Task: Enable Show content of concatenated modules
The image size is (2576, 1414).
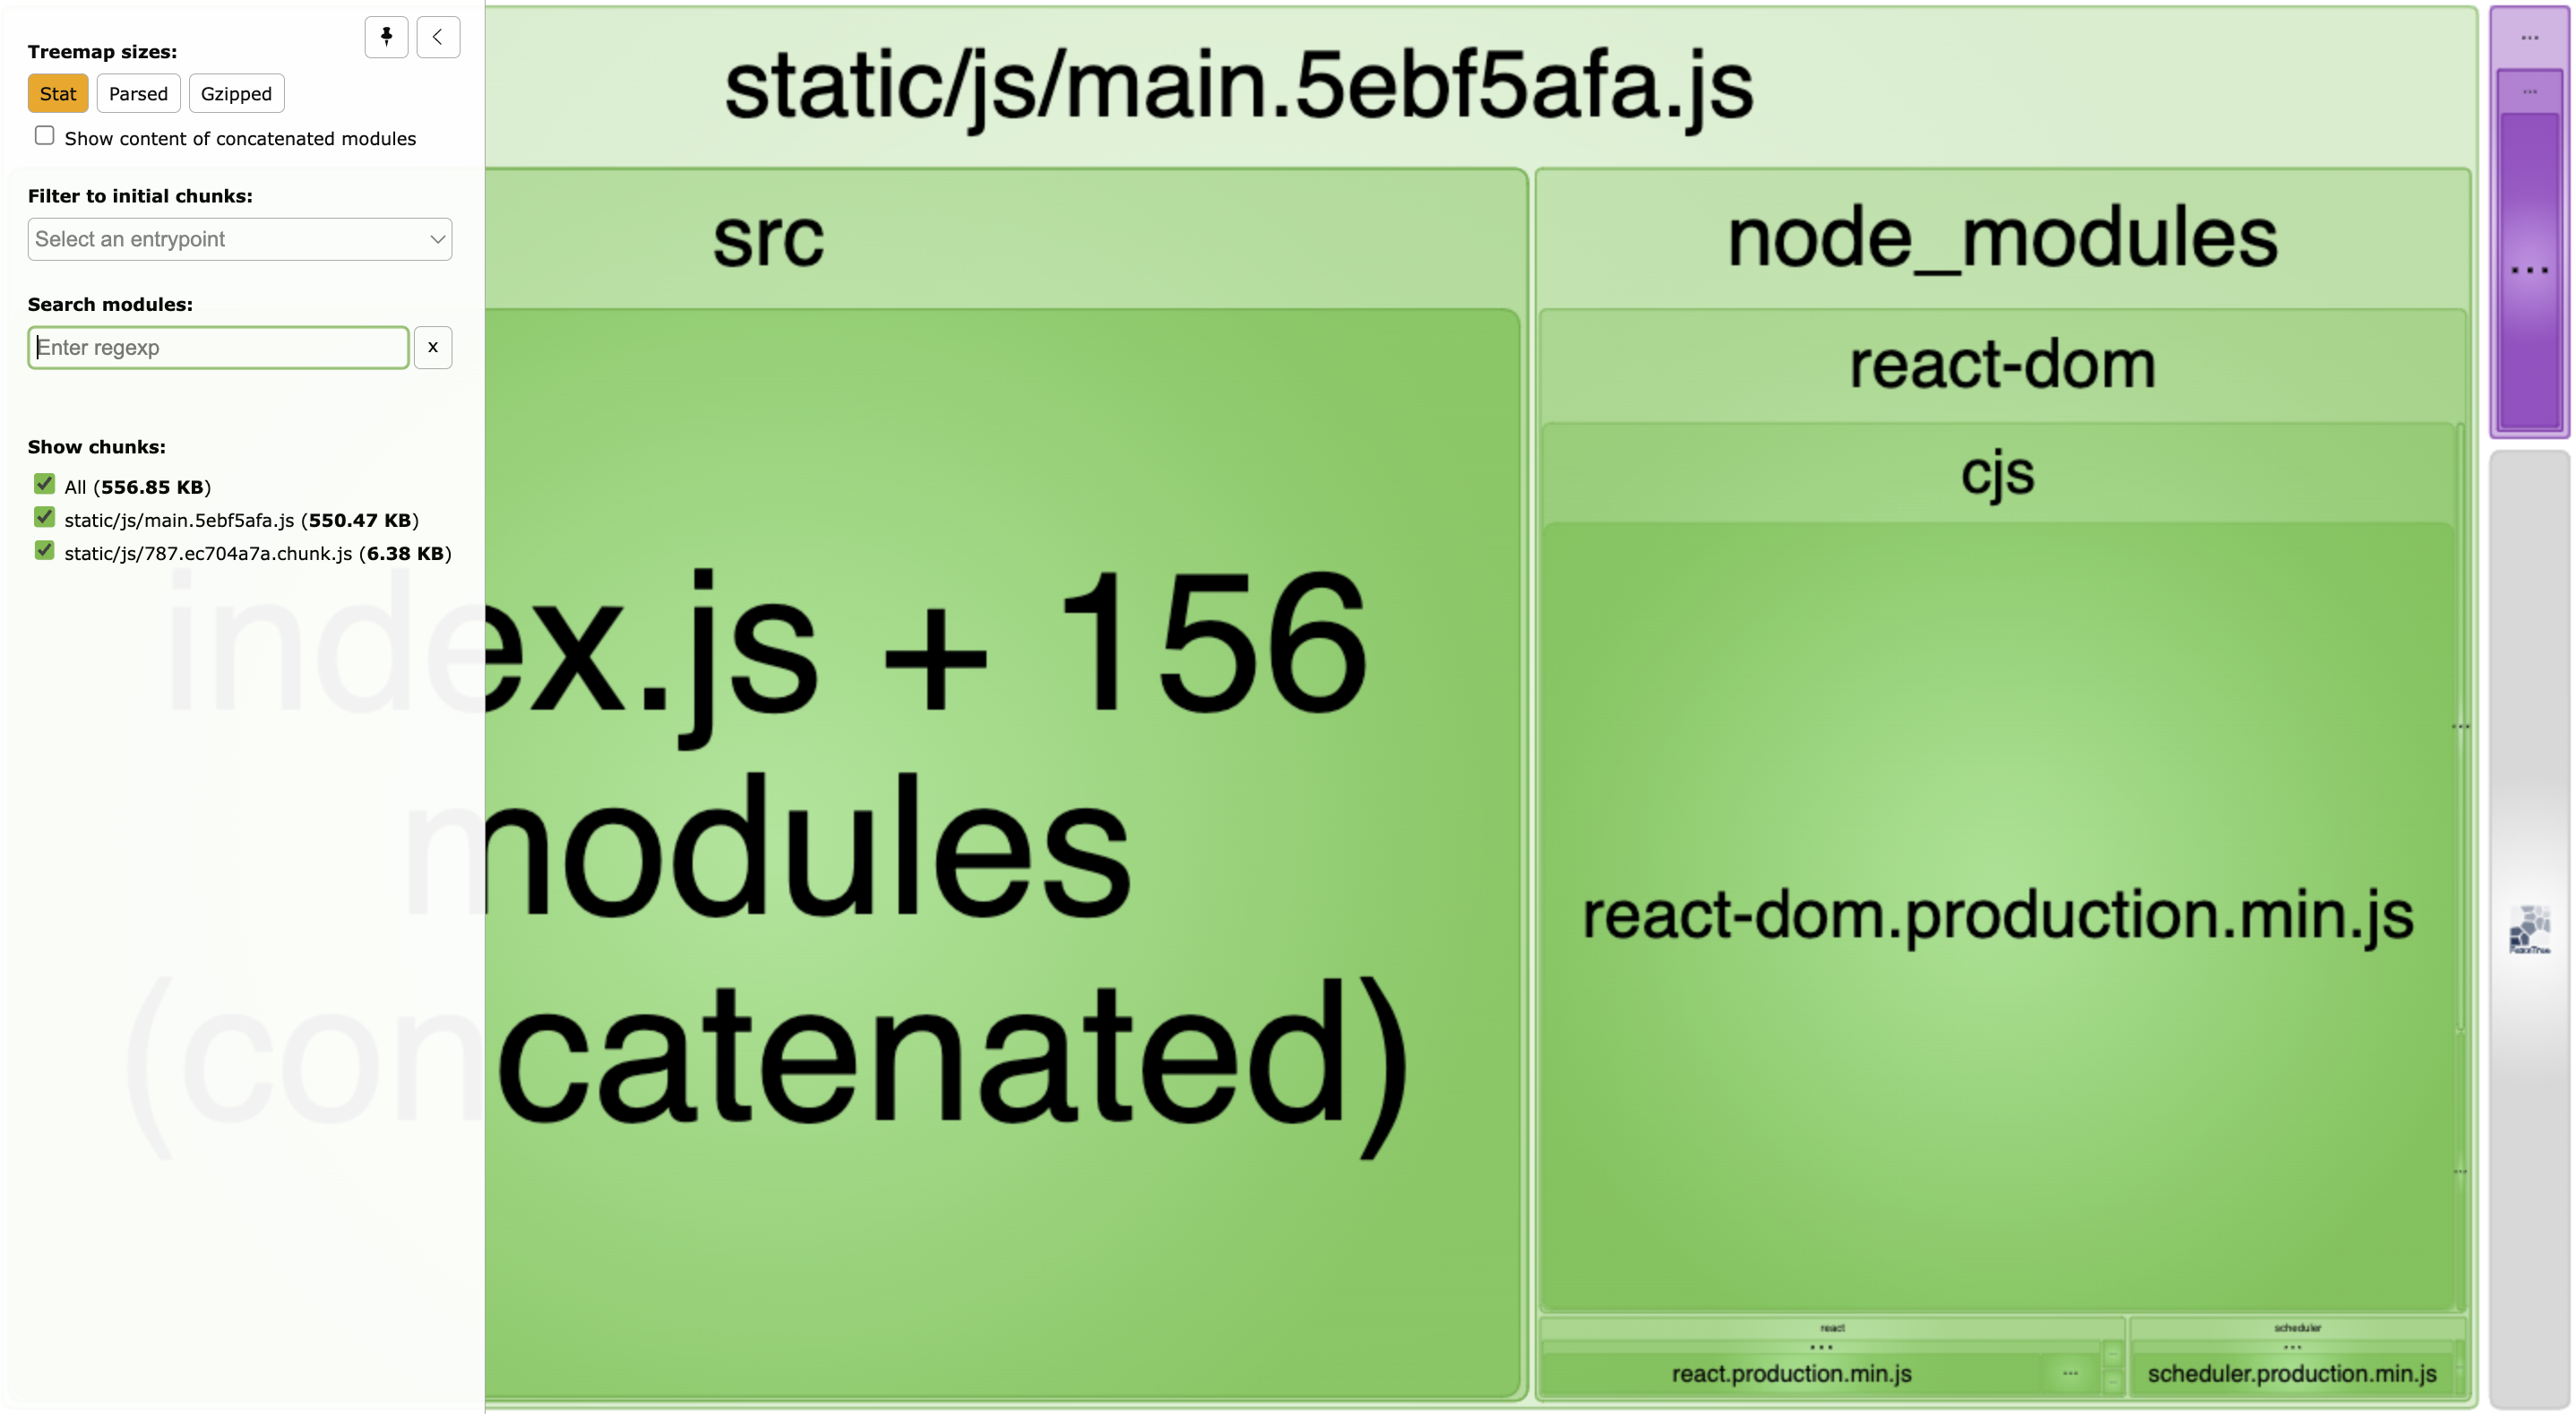Action: (42, 138)
